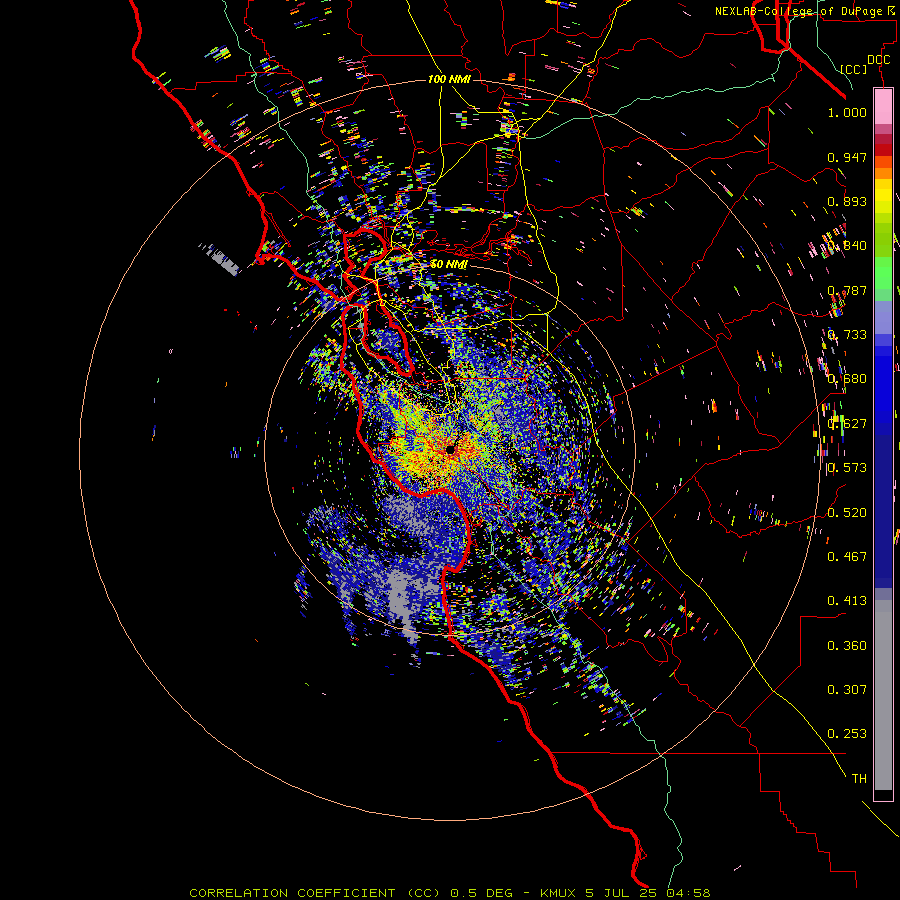Select the 0.733 scale value
Image resolution: width=900 pixels, height=900 pixels.
tap(847, 335)
